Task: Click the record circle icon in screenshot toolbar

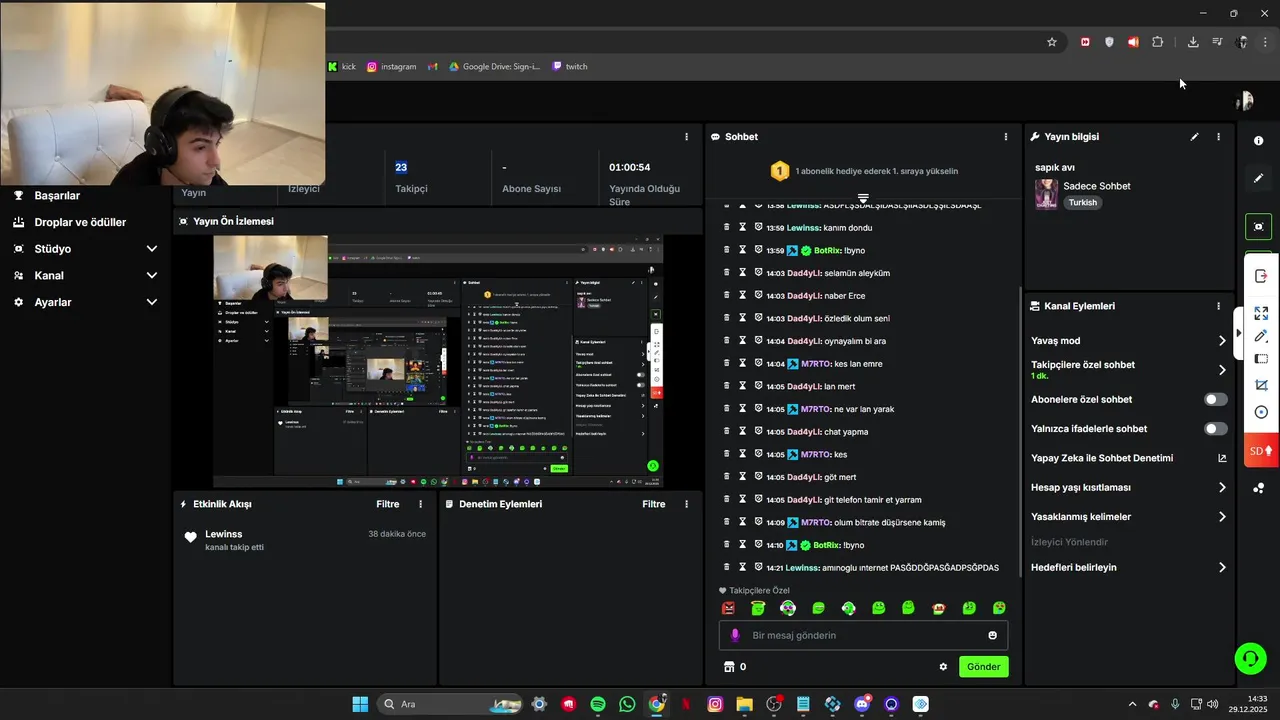Action: pos(1261,412)
